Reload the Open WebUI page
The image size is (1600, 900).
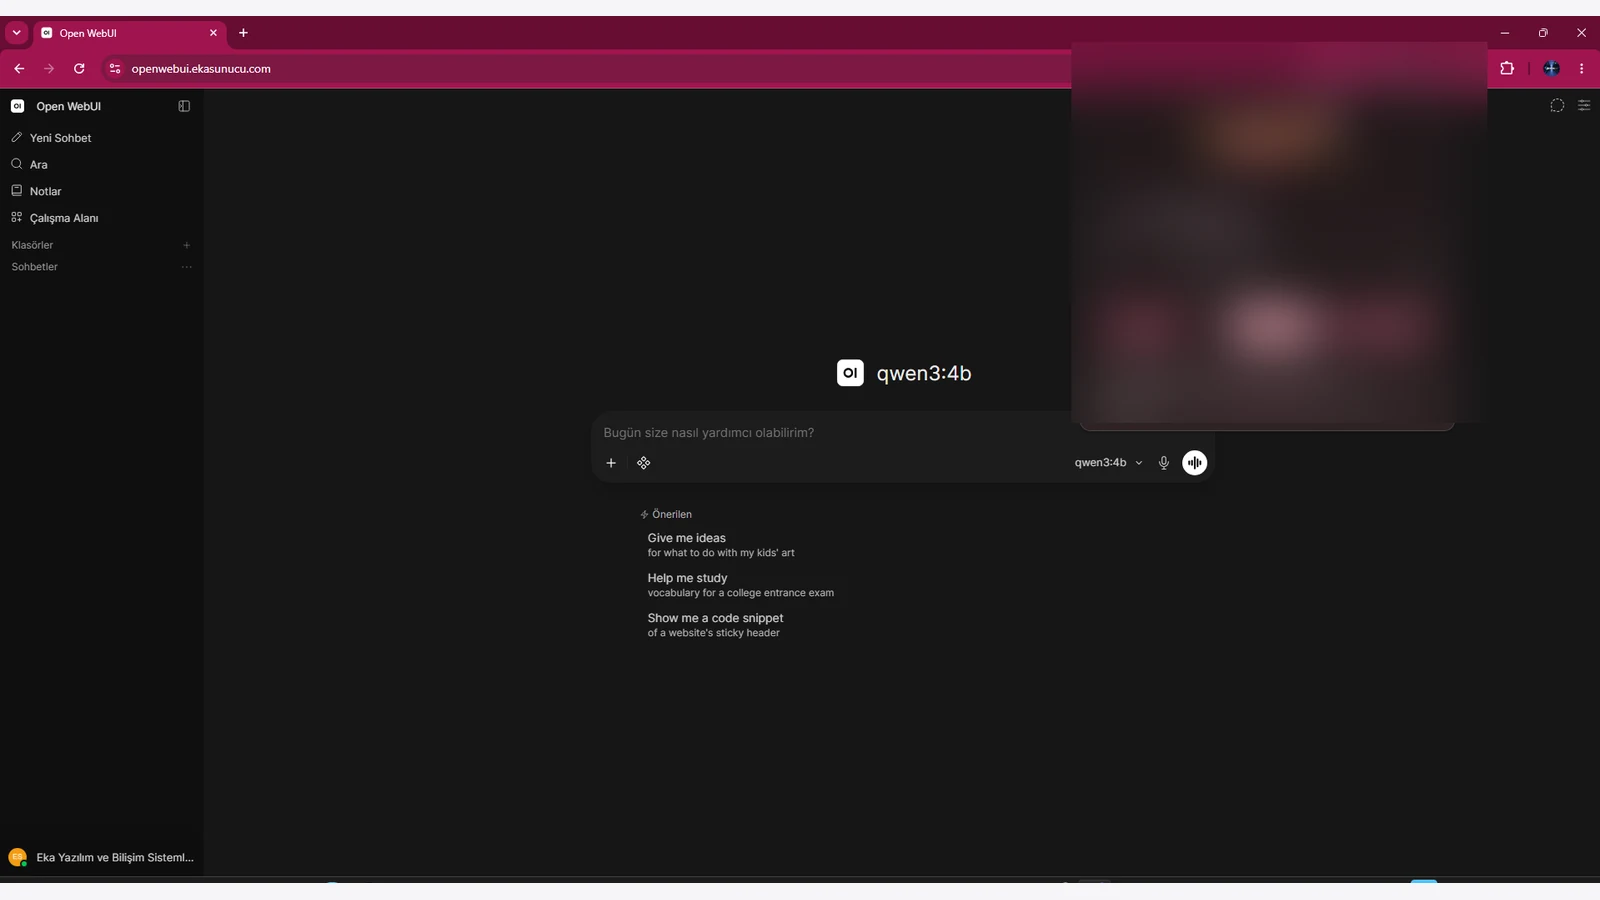click(x=79, y=69)
